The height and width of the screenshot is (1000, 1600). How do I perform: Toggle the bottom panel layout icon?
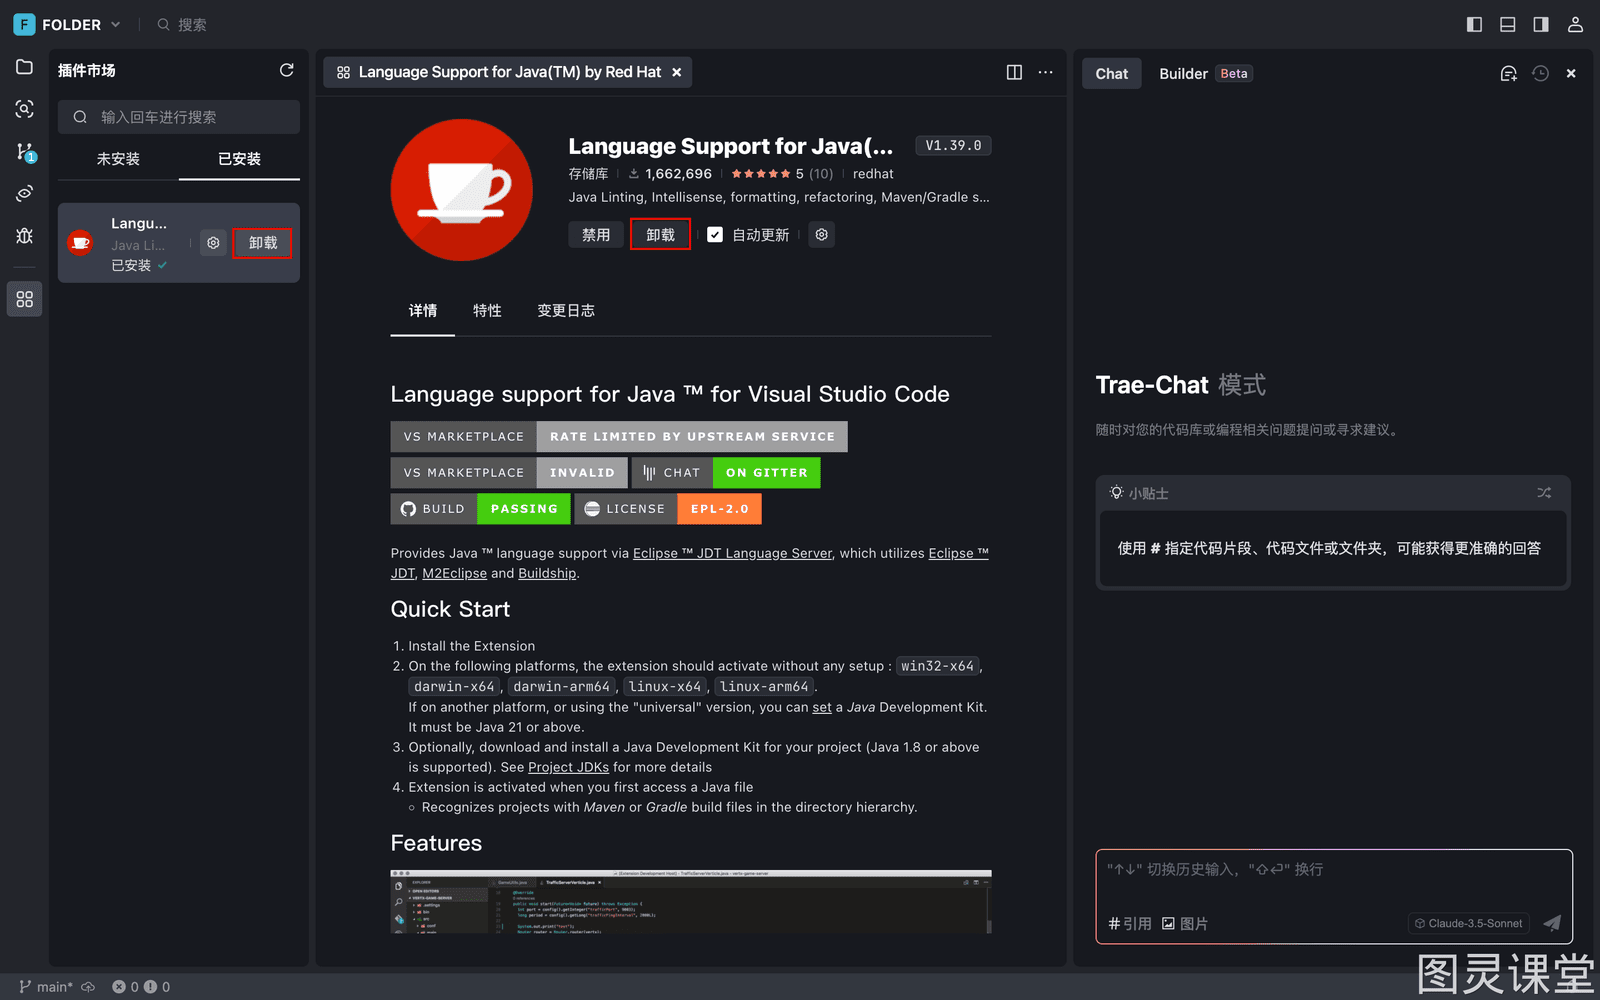click(x=1508, y=24)
